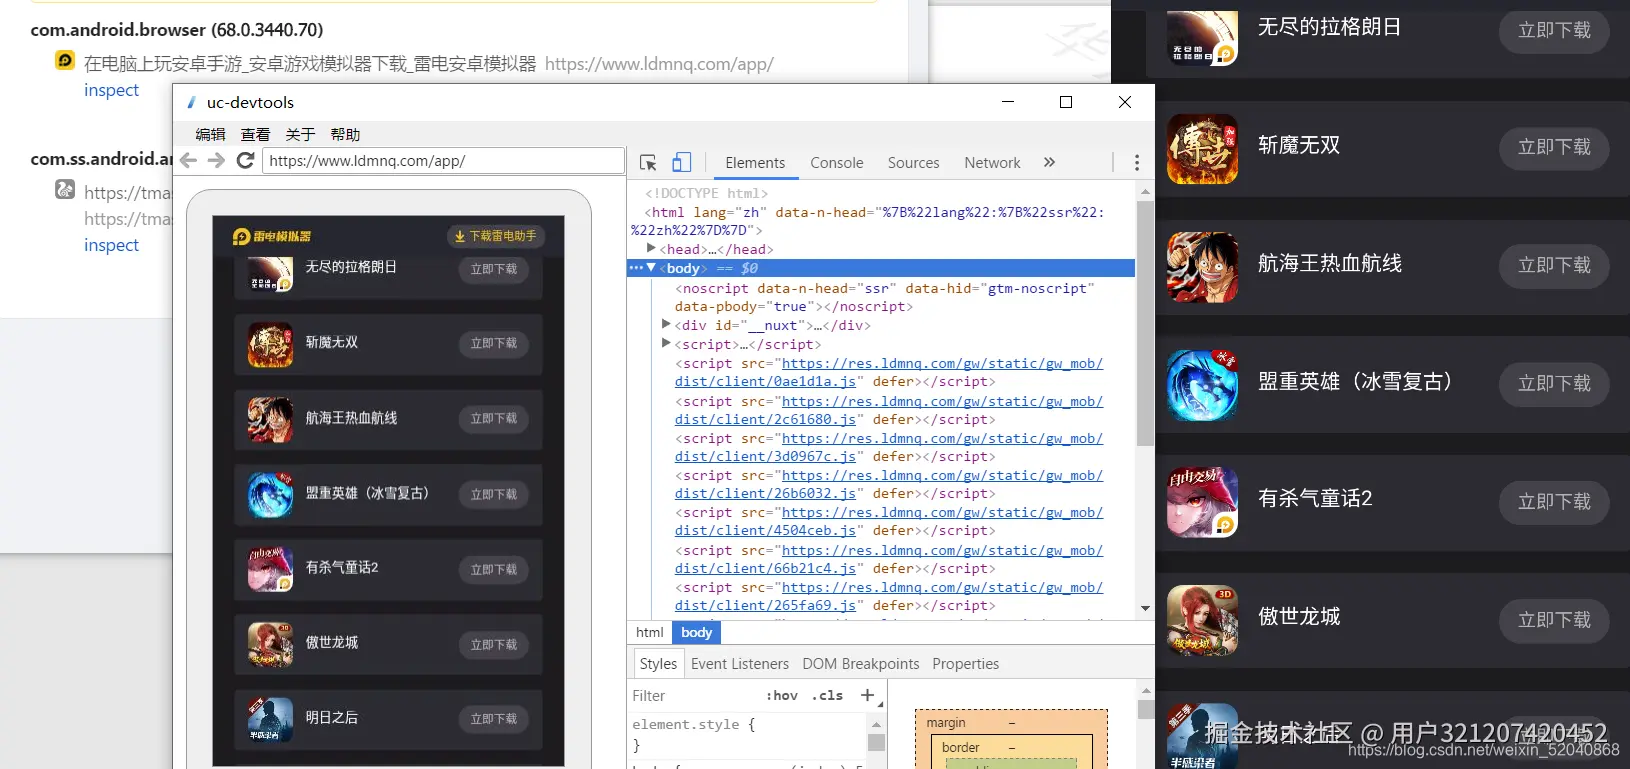Open the 查看 menu
This screenshot has width=1630, height=769.
coord(255,134)
